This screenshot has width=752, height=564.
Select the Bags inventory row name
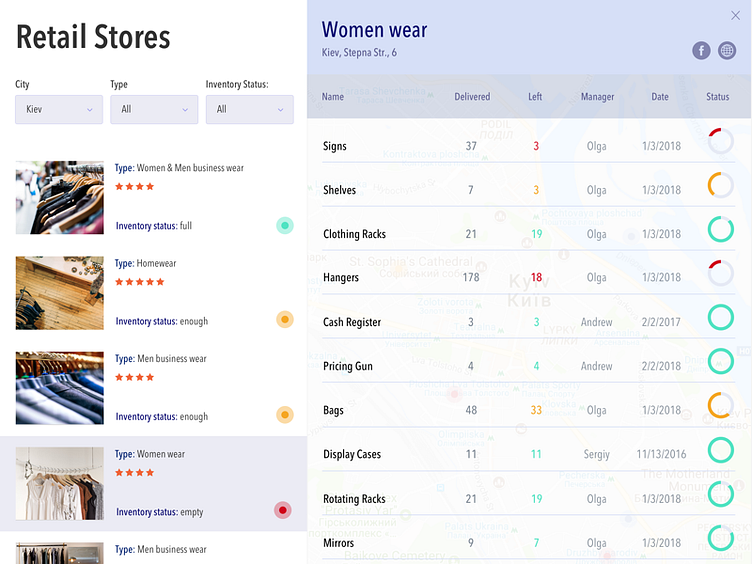tap(333, 411)
